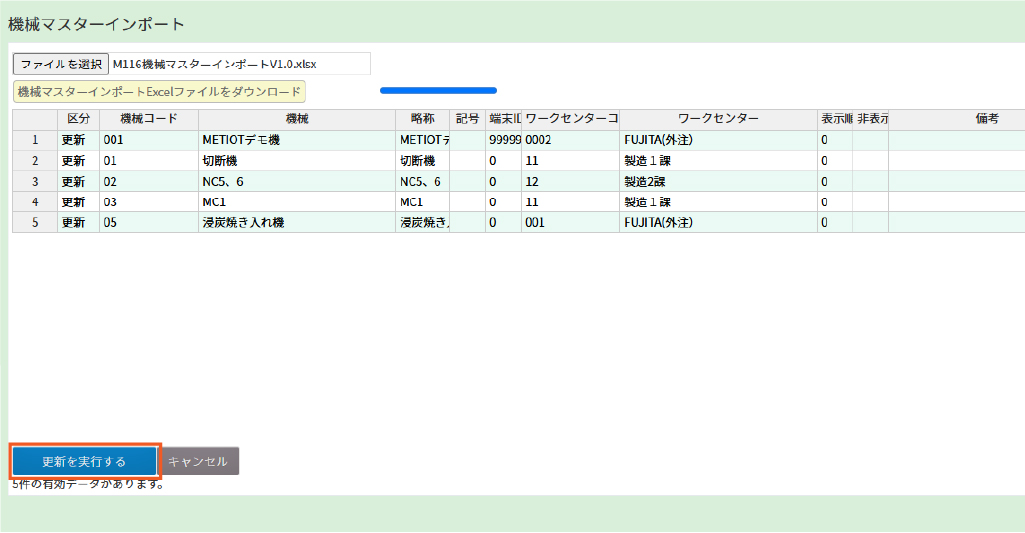Select the ワークセンター column header

(717, 119)
